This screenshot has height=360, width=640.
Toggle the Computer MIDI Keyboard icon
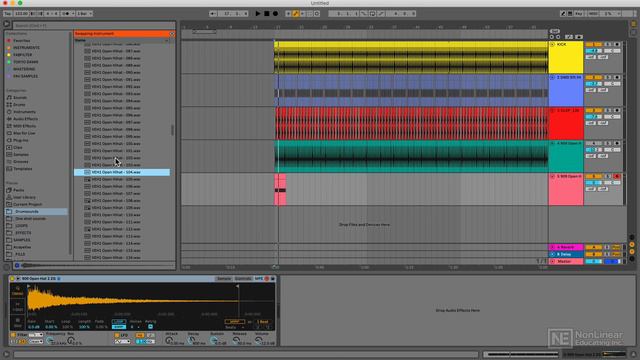tap(570, 13)
